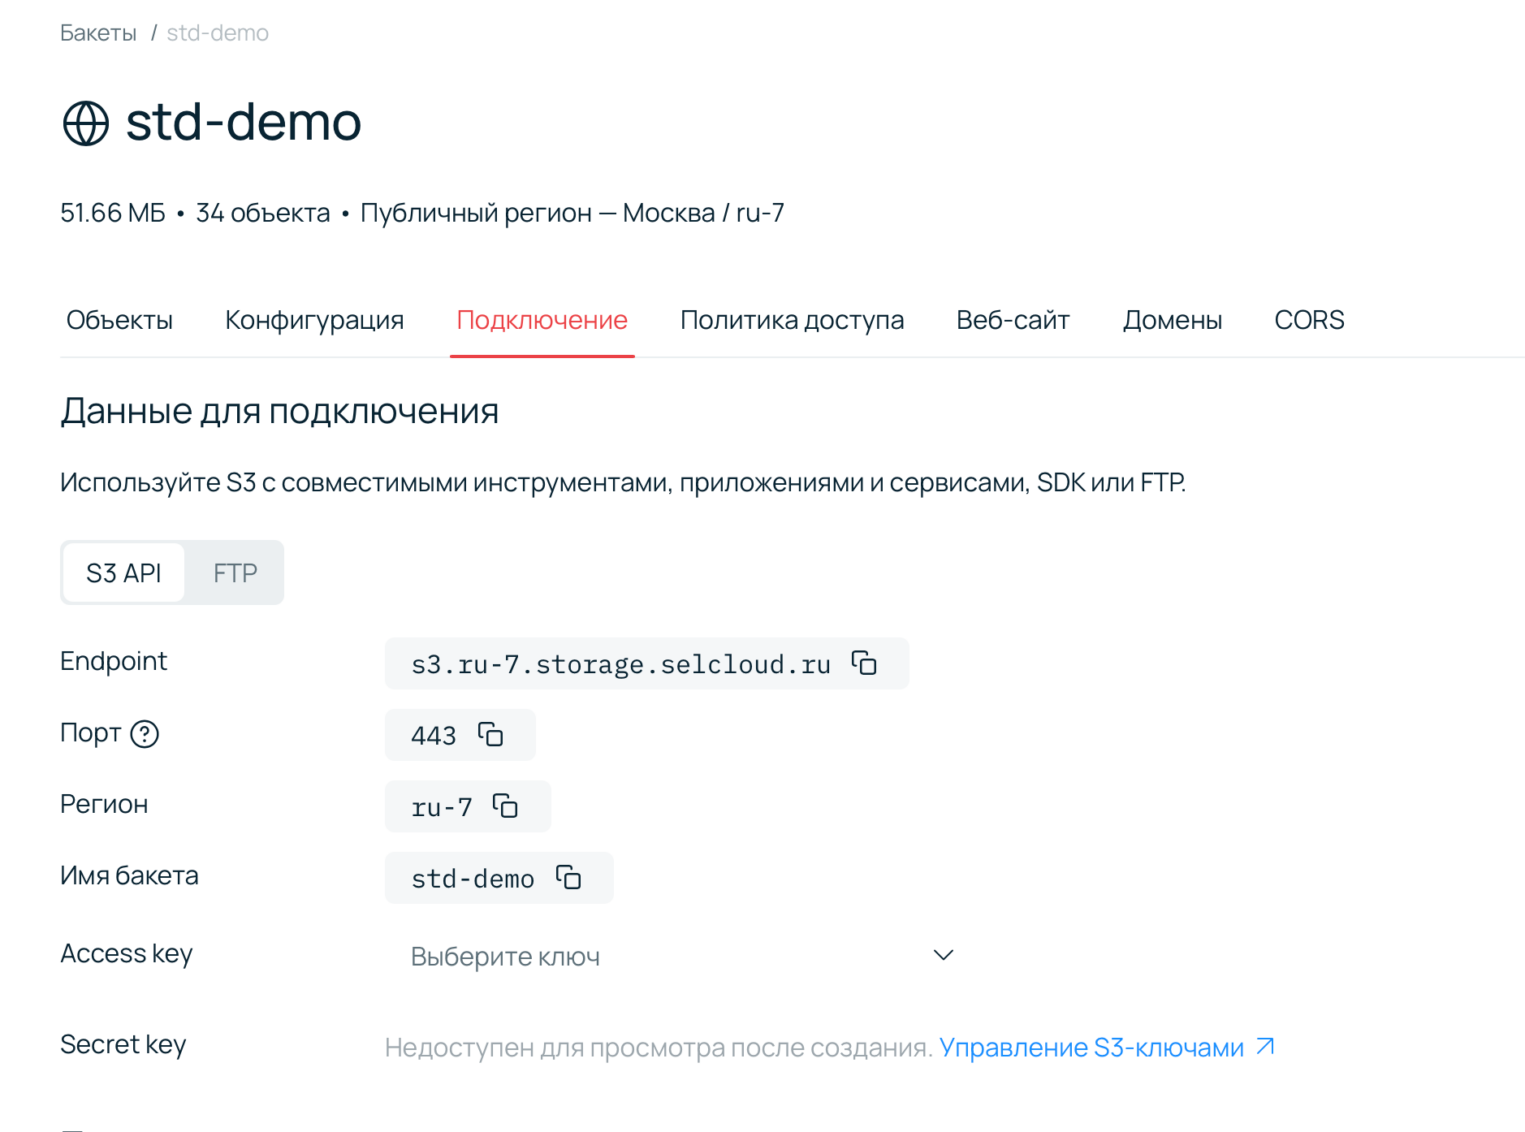The width and height of the screenshot is (1525, 1132).
Task: Open the Управление S3-ключами link
Action: 1091,1047
